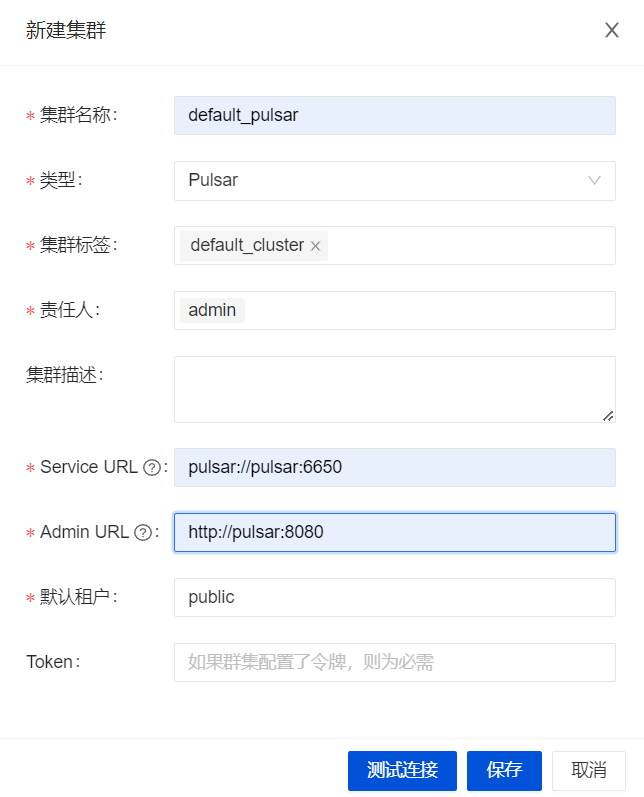Click the Admin URL help question icon
Screen dimensions: 644x797
143,532
